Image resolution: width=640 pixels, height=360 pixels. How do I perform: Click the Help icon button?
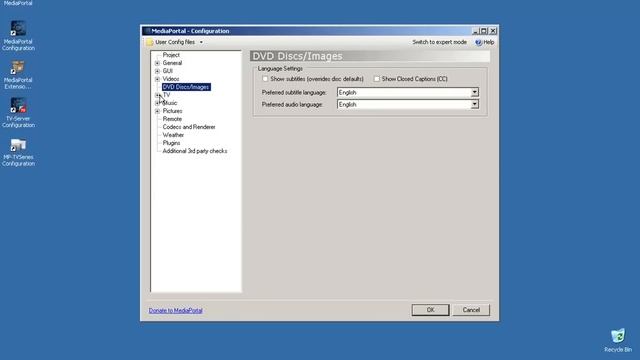tap(484, 42)
